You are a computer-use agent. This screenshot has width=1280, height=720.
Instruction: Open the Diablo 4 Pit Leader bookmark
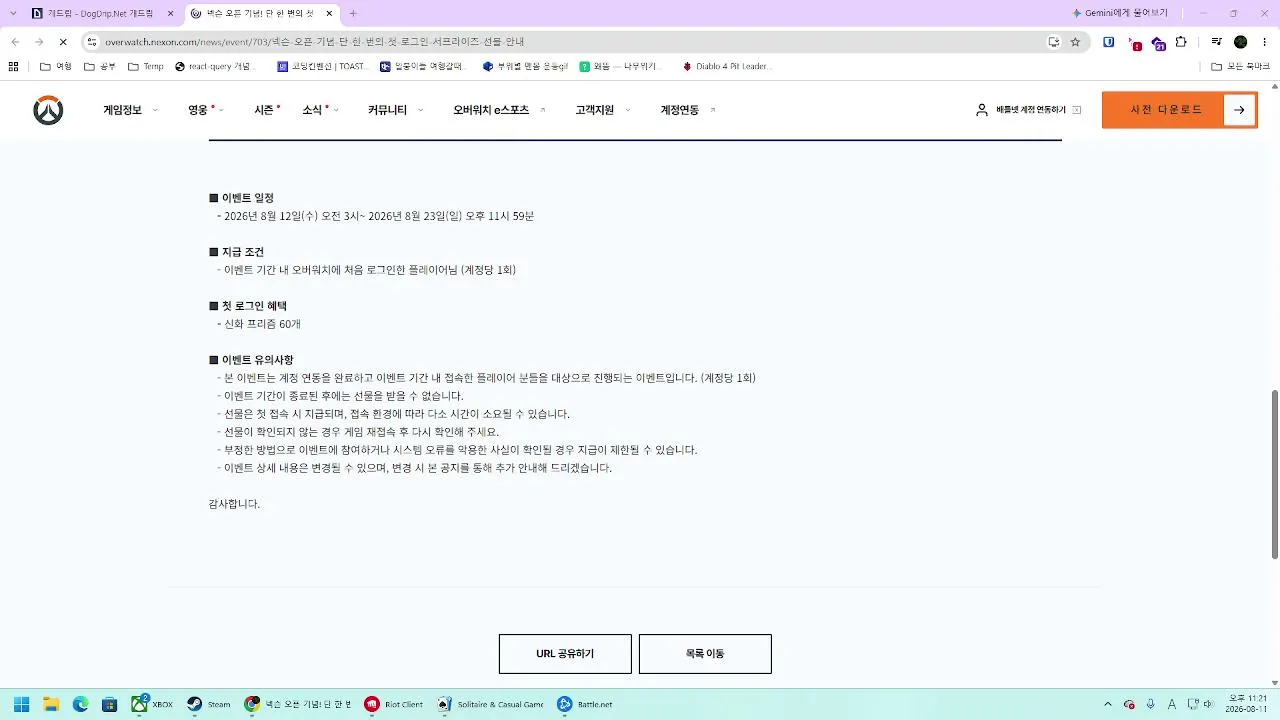(x=726, y=66)
